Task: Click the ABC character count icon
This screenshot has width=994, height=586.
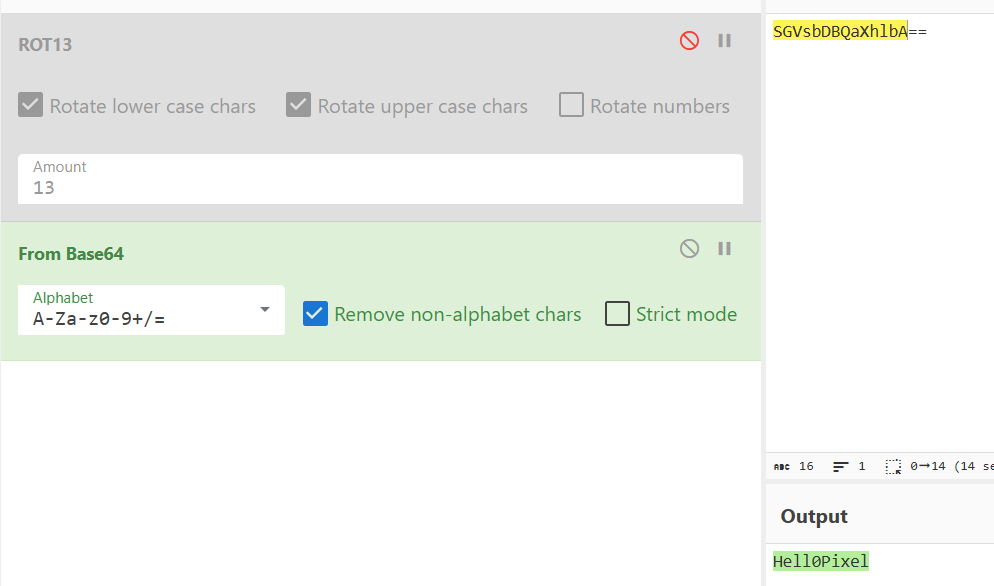Action: tap(782, 467)
